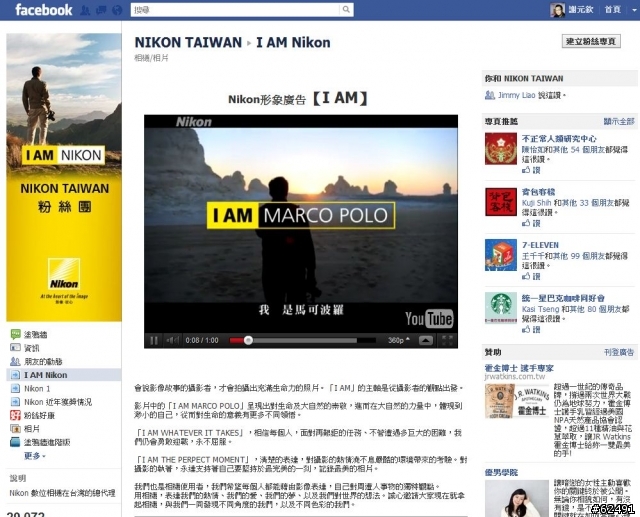
Task: Open the user profile picture in top bar
Action: (557, 10)
